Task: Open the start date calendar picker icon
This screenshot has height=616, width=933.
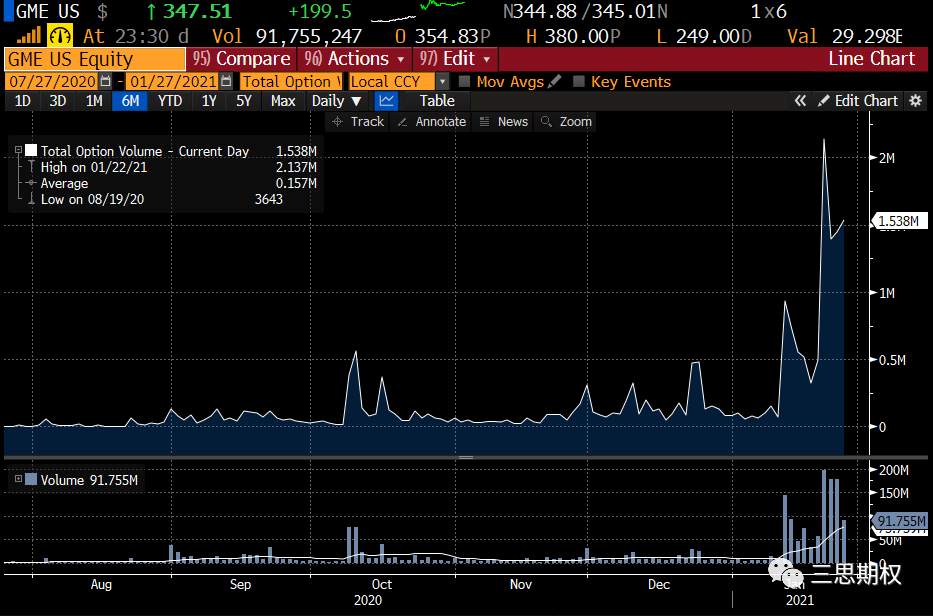Action: 105,81
